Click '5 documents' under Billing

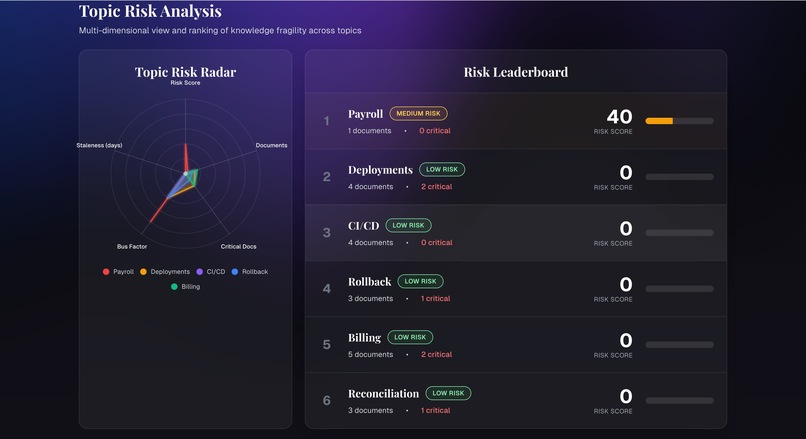tap(371, 355)
